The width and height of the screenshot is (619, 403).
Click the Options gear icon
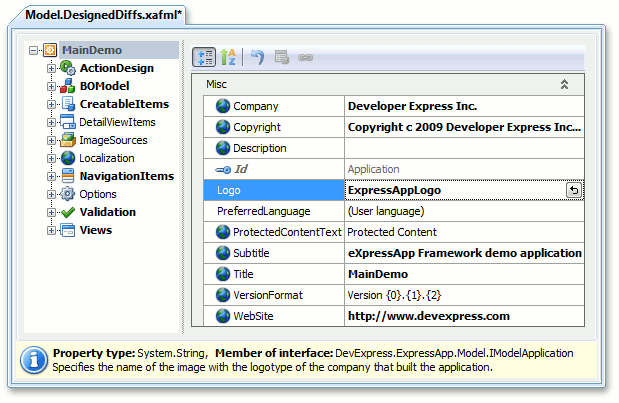point(68,194)
